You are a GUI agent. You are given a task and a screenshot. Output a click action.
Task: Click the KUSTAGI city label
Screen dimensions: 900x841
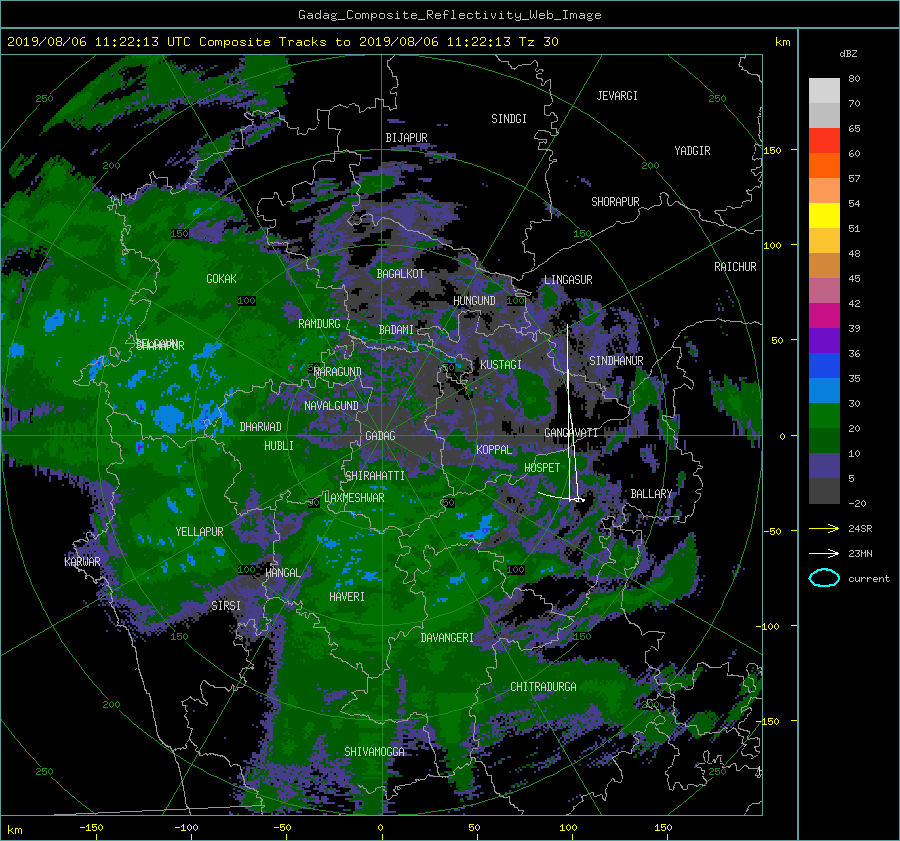501,365
